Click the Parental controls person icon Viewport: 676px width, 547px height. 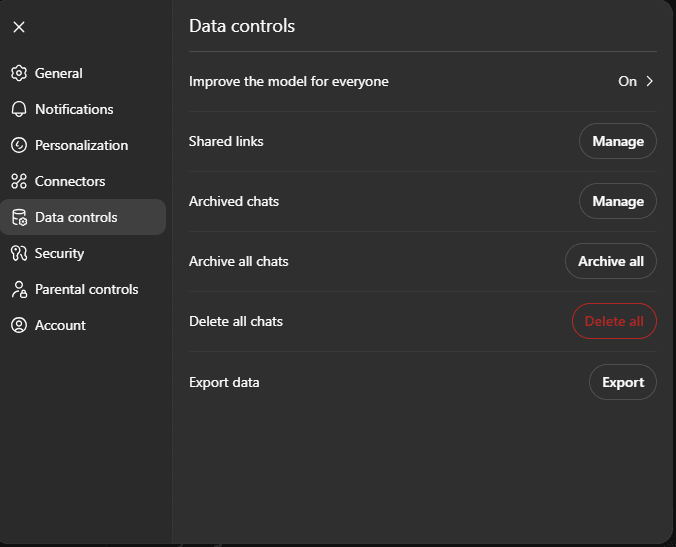point(18,289)
